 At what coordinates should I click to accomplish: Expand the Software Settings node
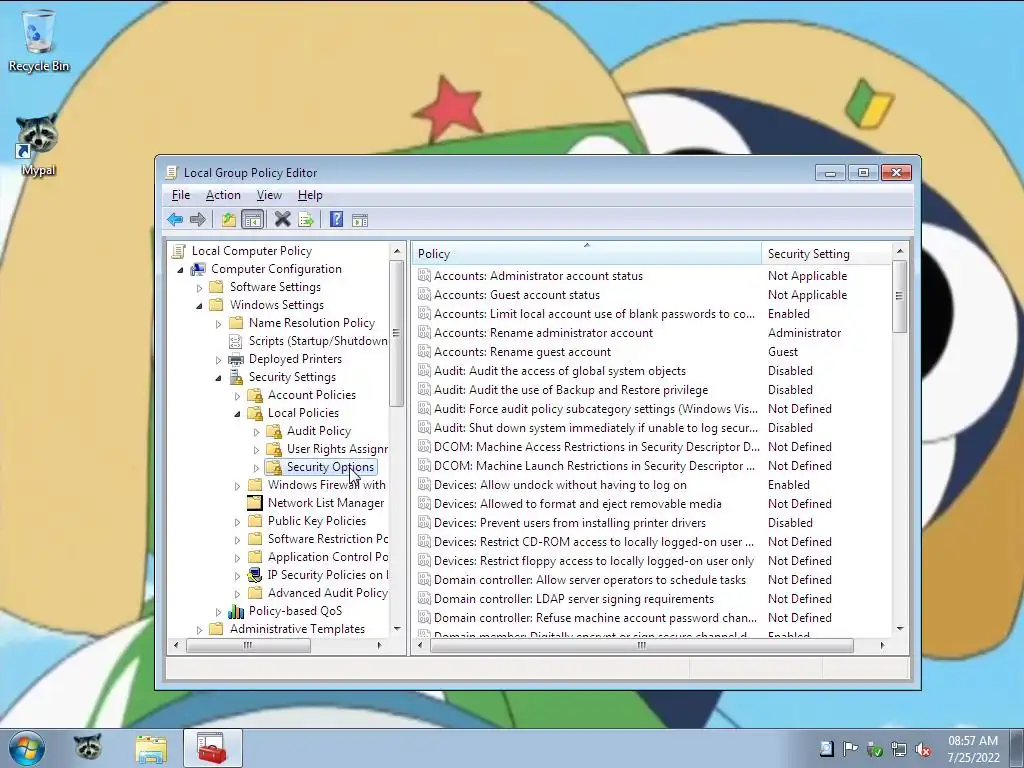point(200,287)
